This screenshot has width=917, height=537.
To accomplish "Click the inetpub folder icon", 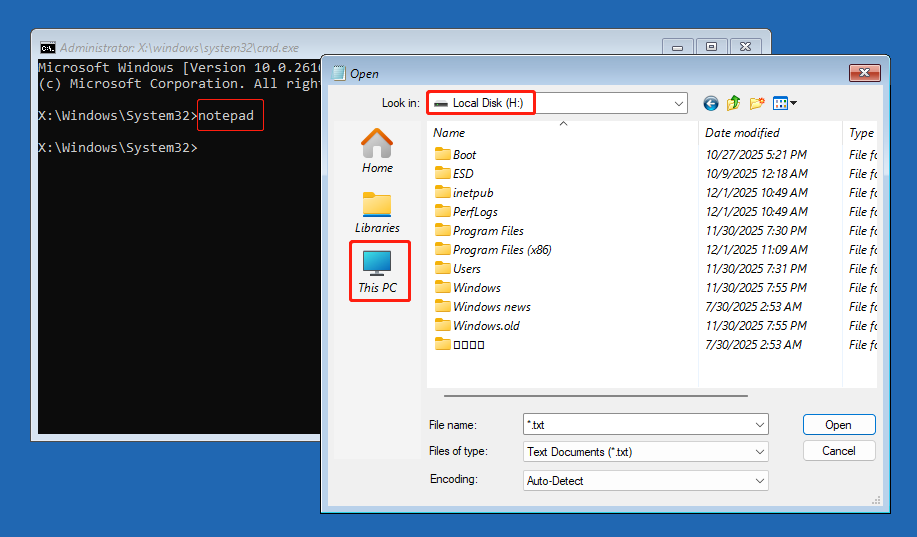I will [x=443, y=192].
